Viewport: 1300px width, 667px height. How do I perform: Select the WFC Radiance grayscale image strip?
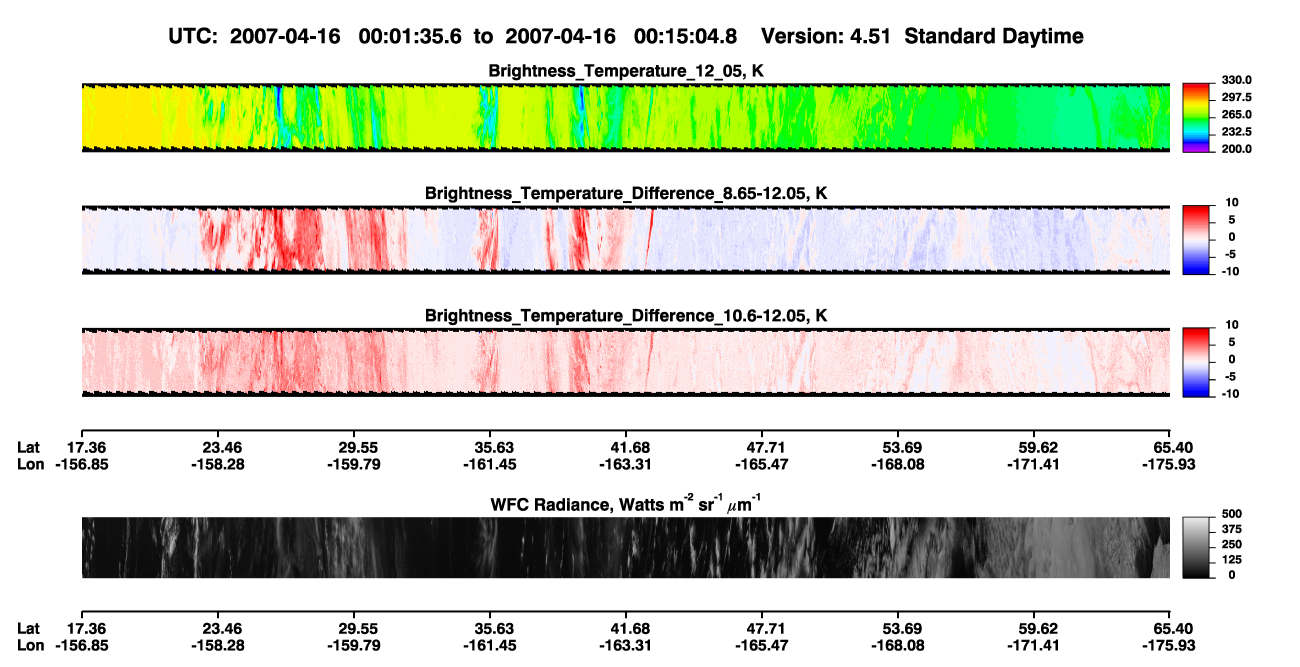click(625, 547)
